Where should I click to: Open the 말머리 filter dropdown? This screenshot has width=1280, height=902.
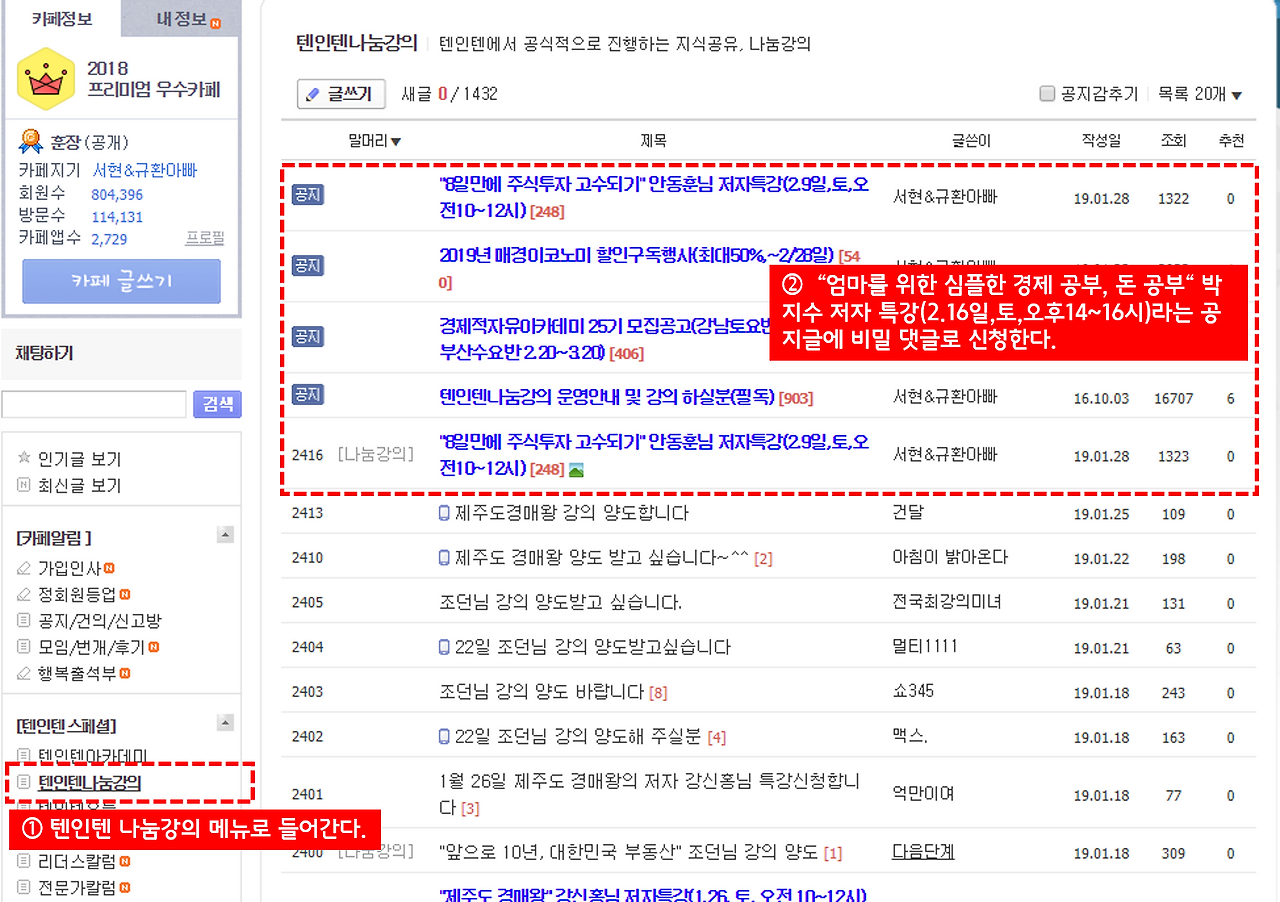pos(375,141)
